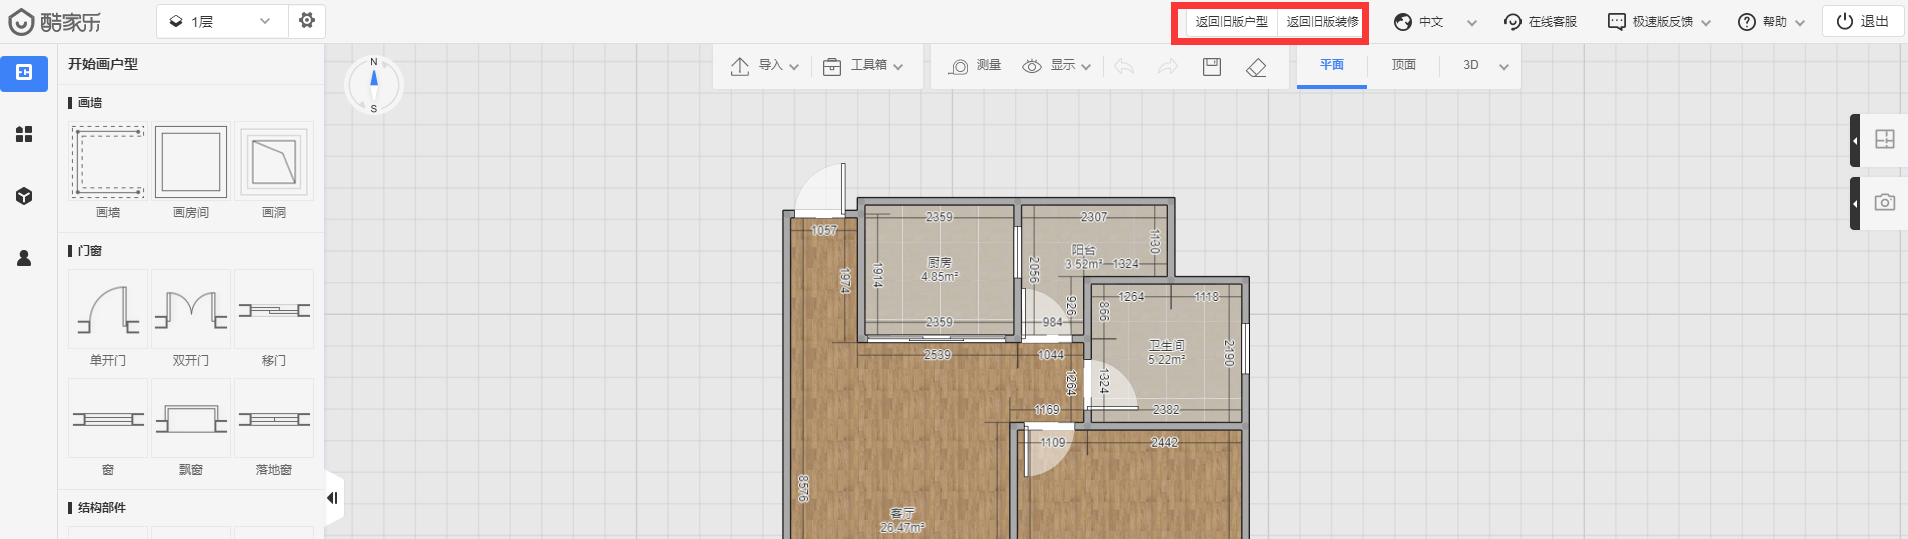Switch to the 平面 plan tab

pyautogui.click(x=1332, y=66)
